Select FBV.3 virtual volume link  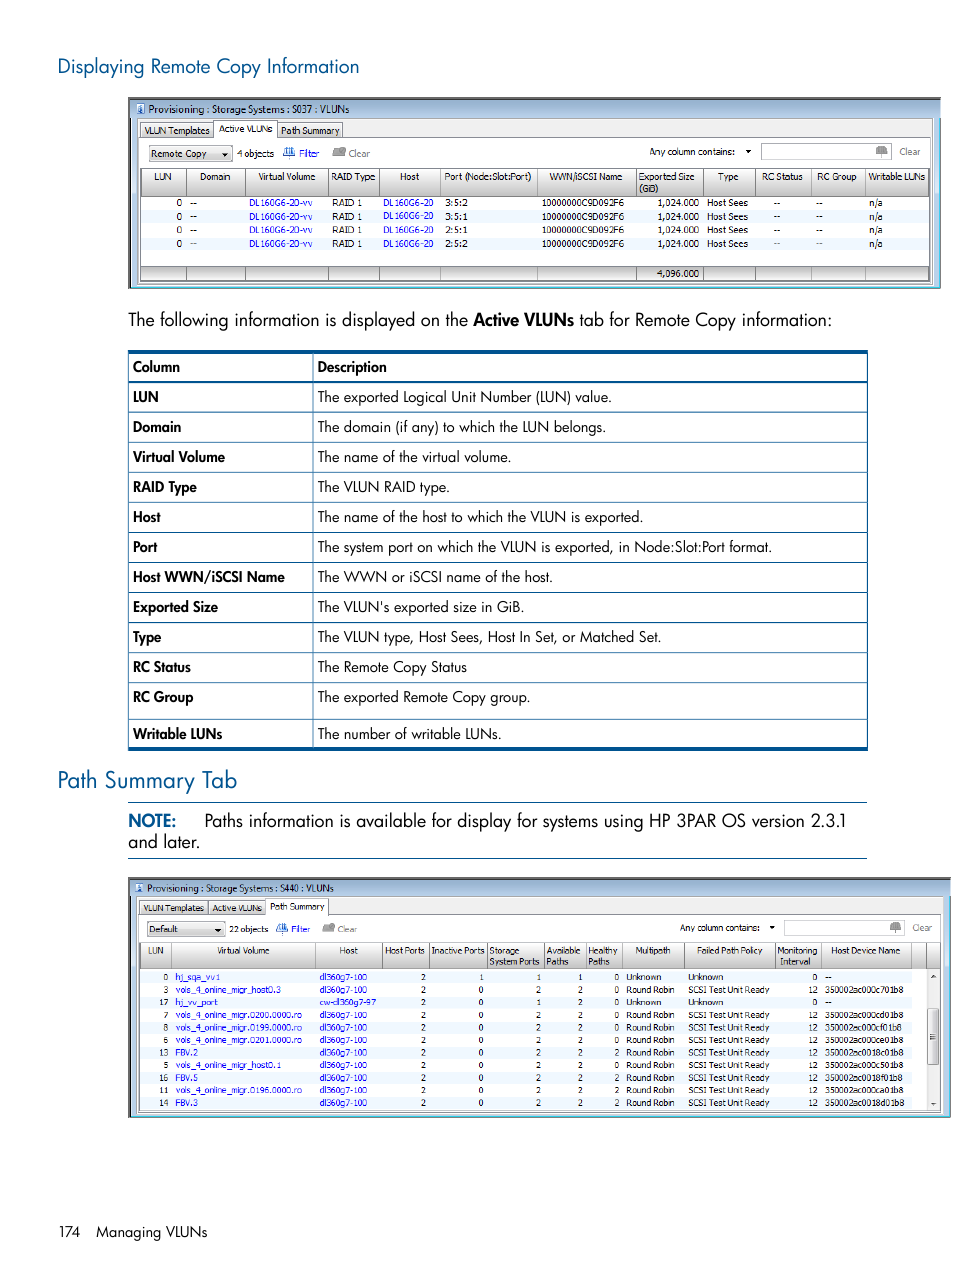point(186,1103)
